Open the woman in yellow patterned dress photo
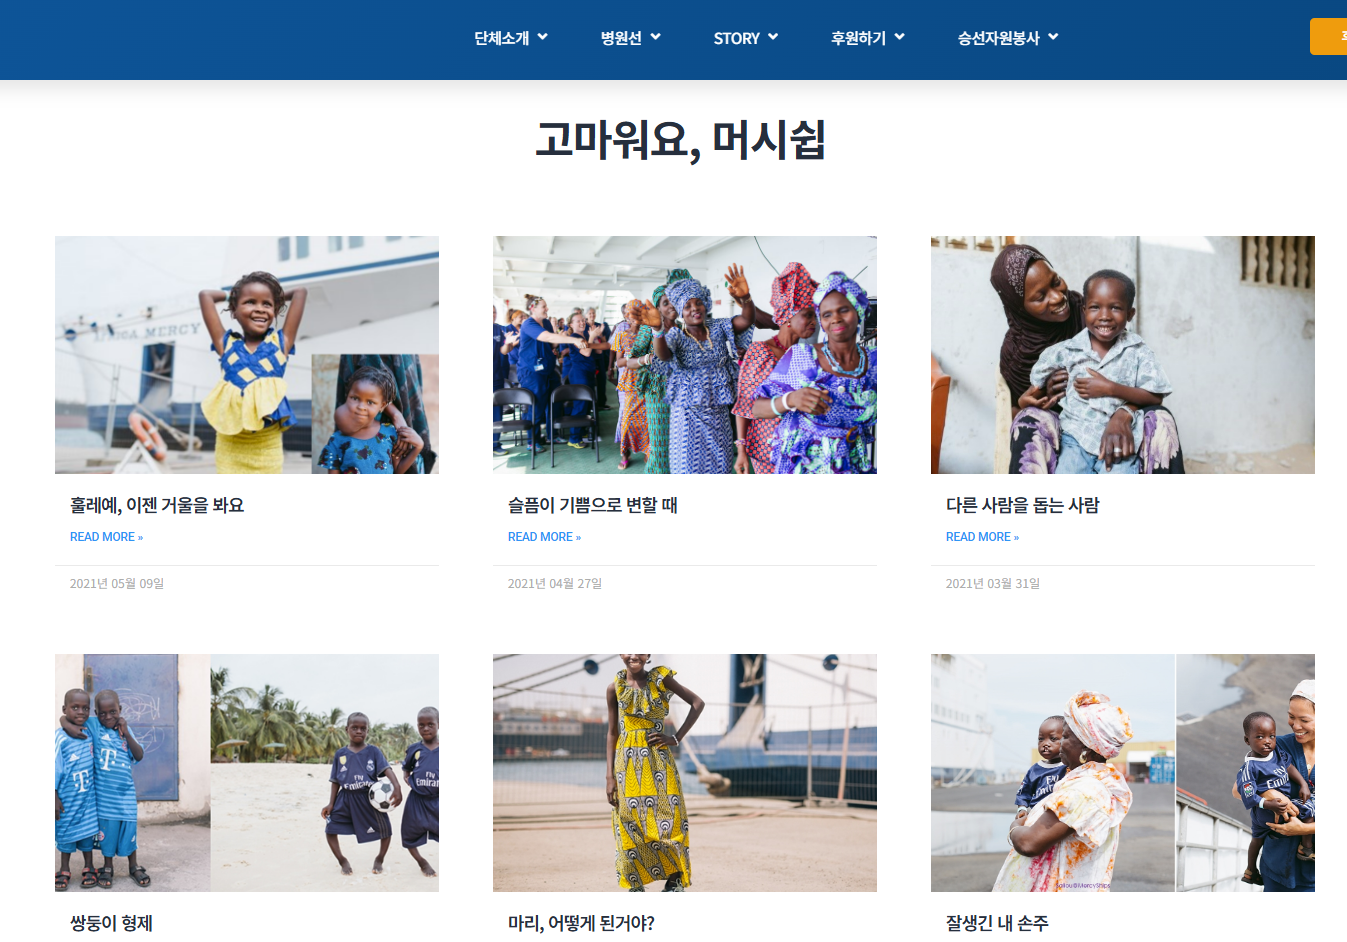 [685, 773]
